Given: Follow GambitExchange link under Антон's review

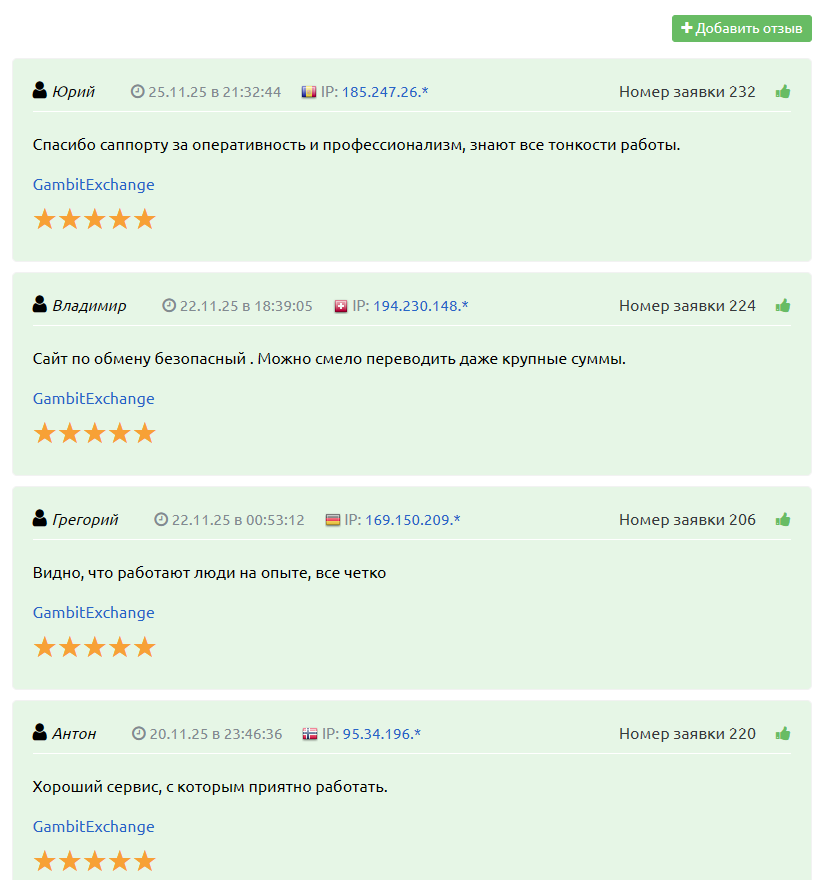Looking at the screenshot, I should tap(94, 827).
